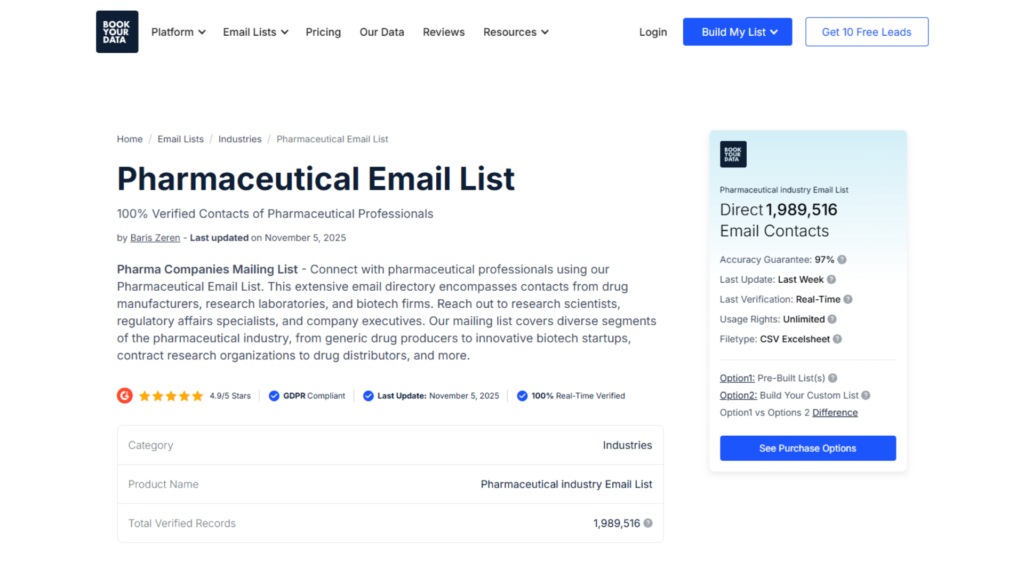Click help icon next to Build Your Custom List
Screen dimensions: 1024x576
865,395
